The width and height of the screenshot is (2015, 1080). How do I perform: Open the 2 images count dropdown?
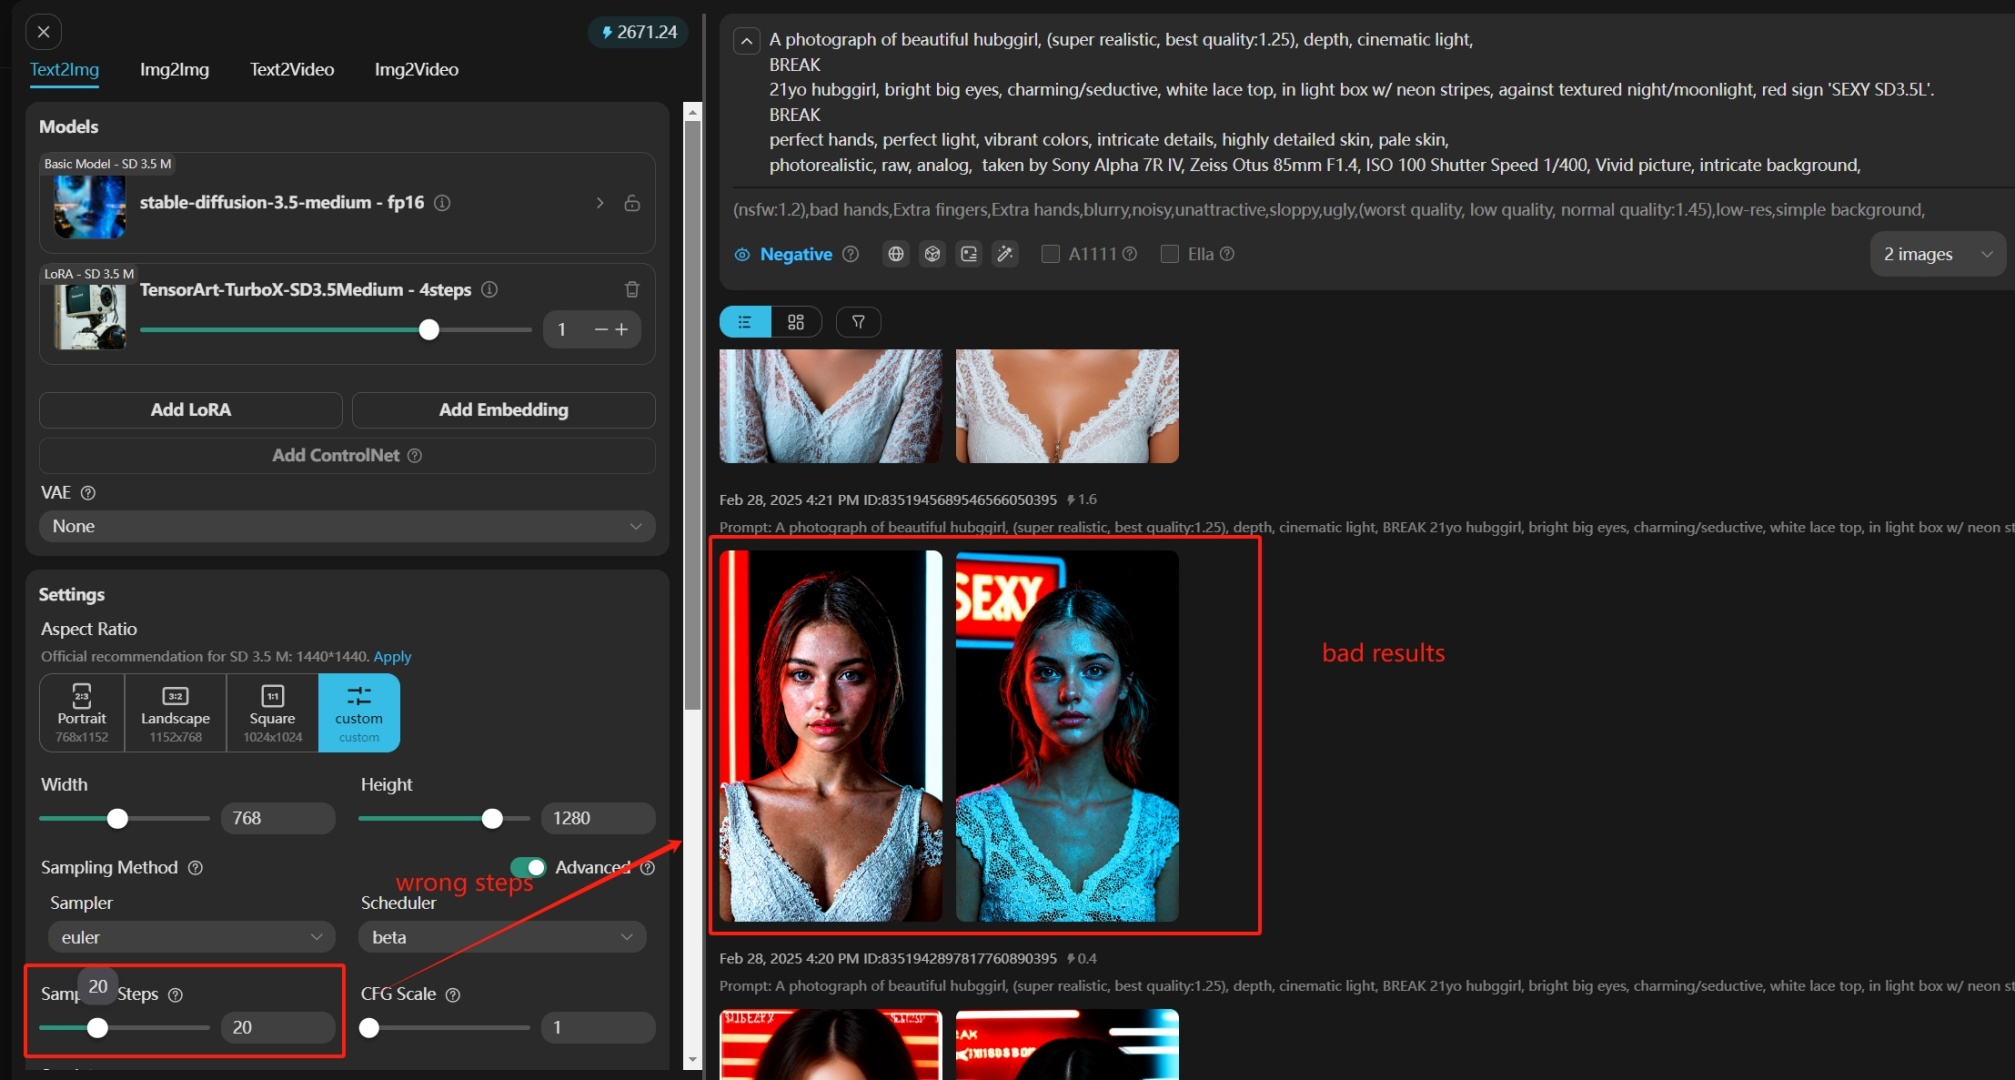pyautogui.click(x=1936, y=254)
